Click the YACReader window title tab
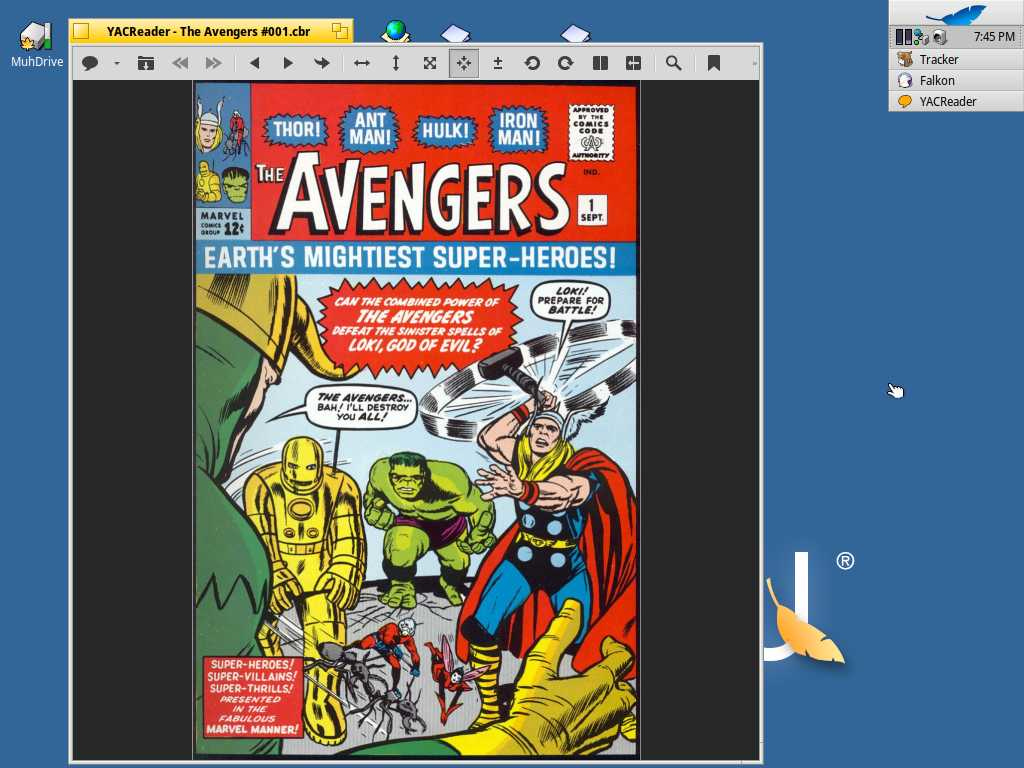 coord(208,31)
